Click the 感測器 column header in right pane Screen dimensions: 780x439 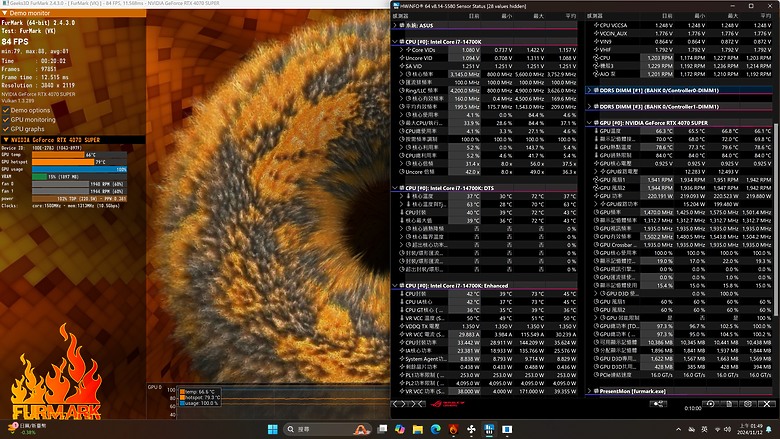595,16
